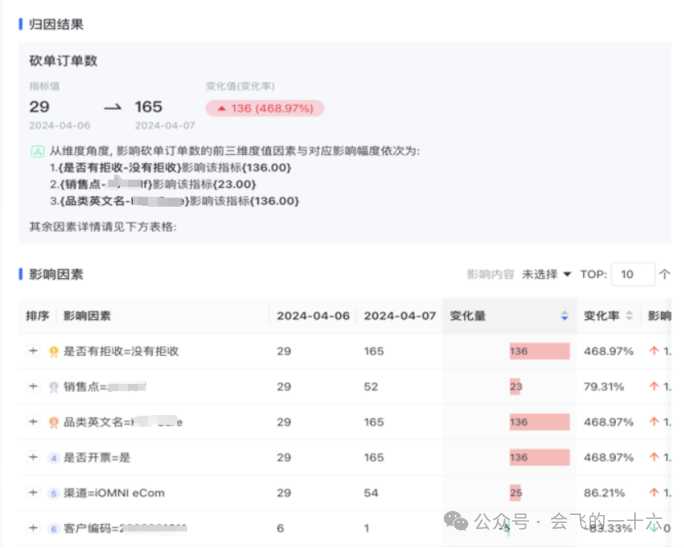
Task: Click the 影响因素 section heading
Action: click(56, 274)
